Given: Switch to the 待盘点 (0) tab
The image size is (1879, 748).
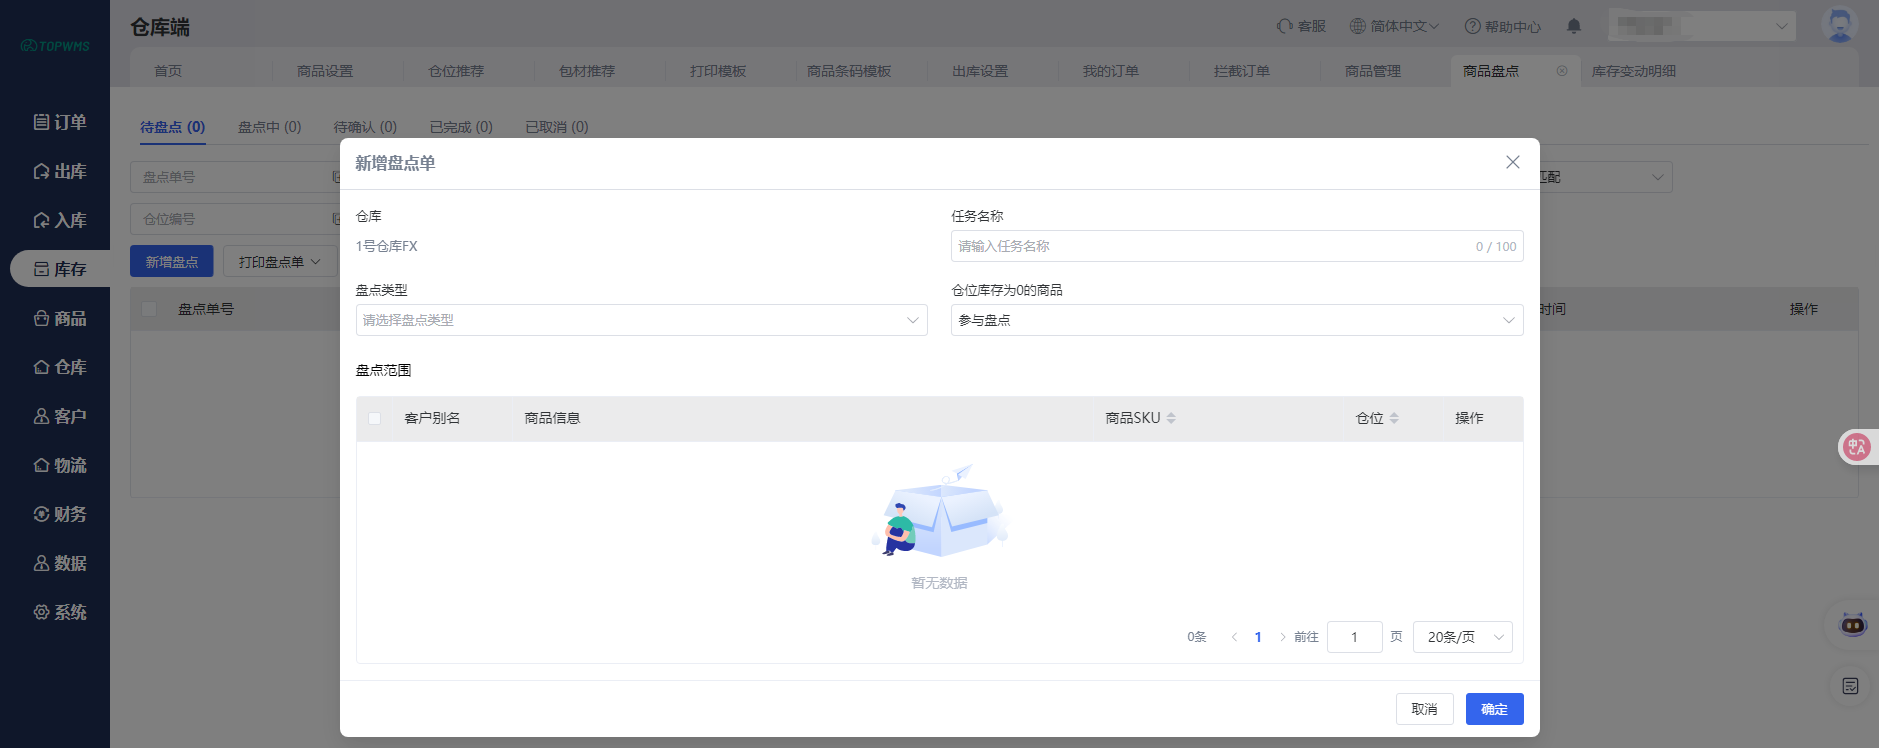Looking at the screenshot, I should pyautogui.click(x=172, y=127).
